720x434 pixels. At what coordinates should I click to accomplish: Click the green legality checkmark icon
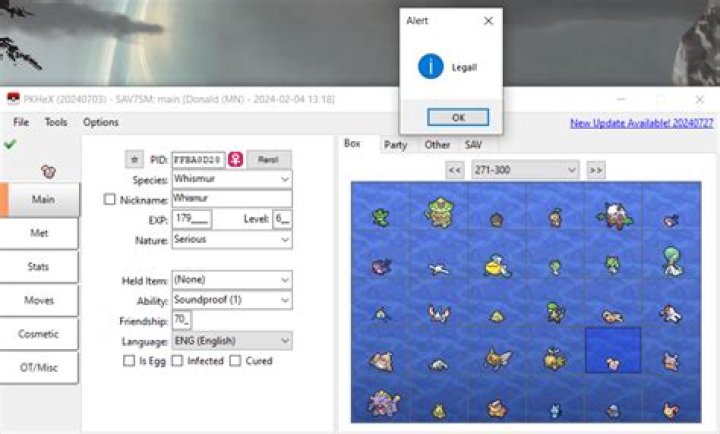click(x=10, y=144)
